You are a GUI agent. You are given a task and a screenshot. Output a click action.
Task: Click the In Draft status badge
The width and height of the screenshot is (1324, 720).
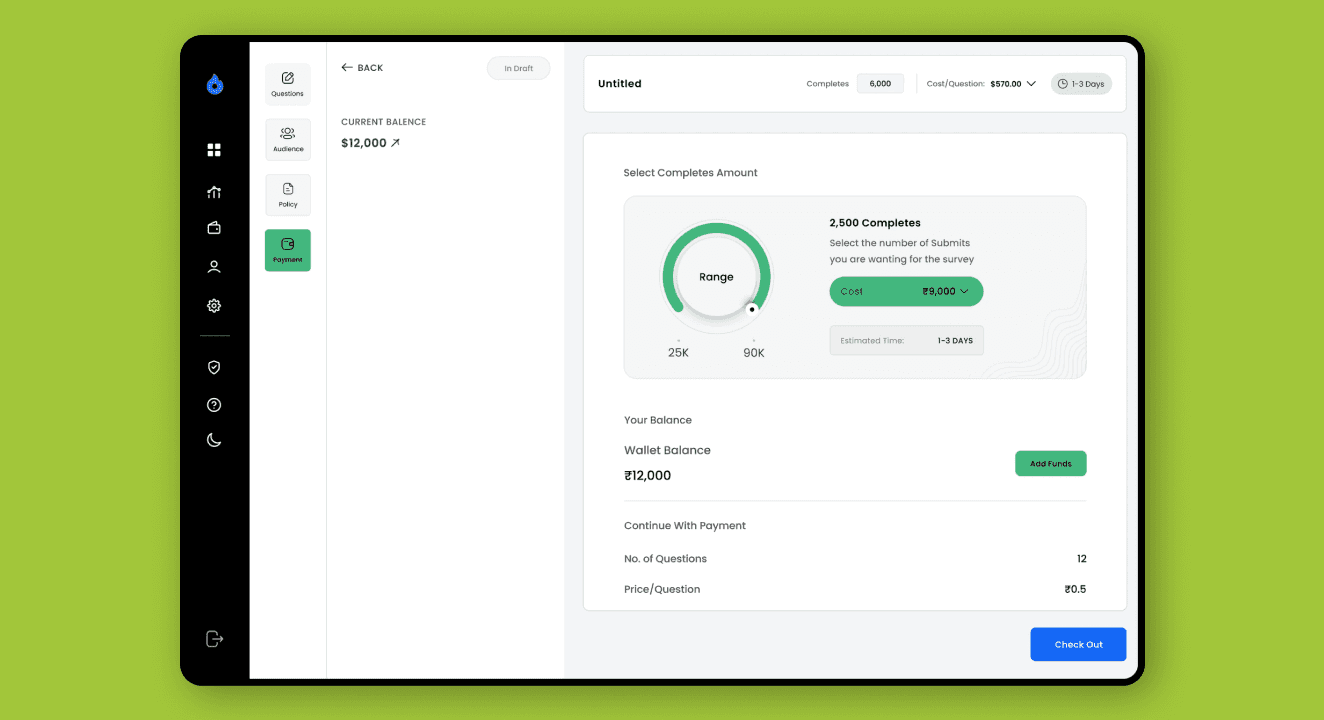tap(518, 68)
